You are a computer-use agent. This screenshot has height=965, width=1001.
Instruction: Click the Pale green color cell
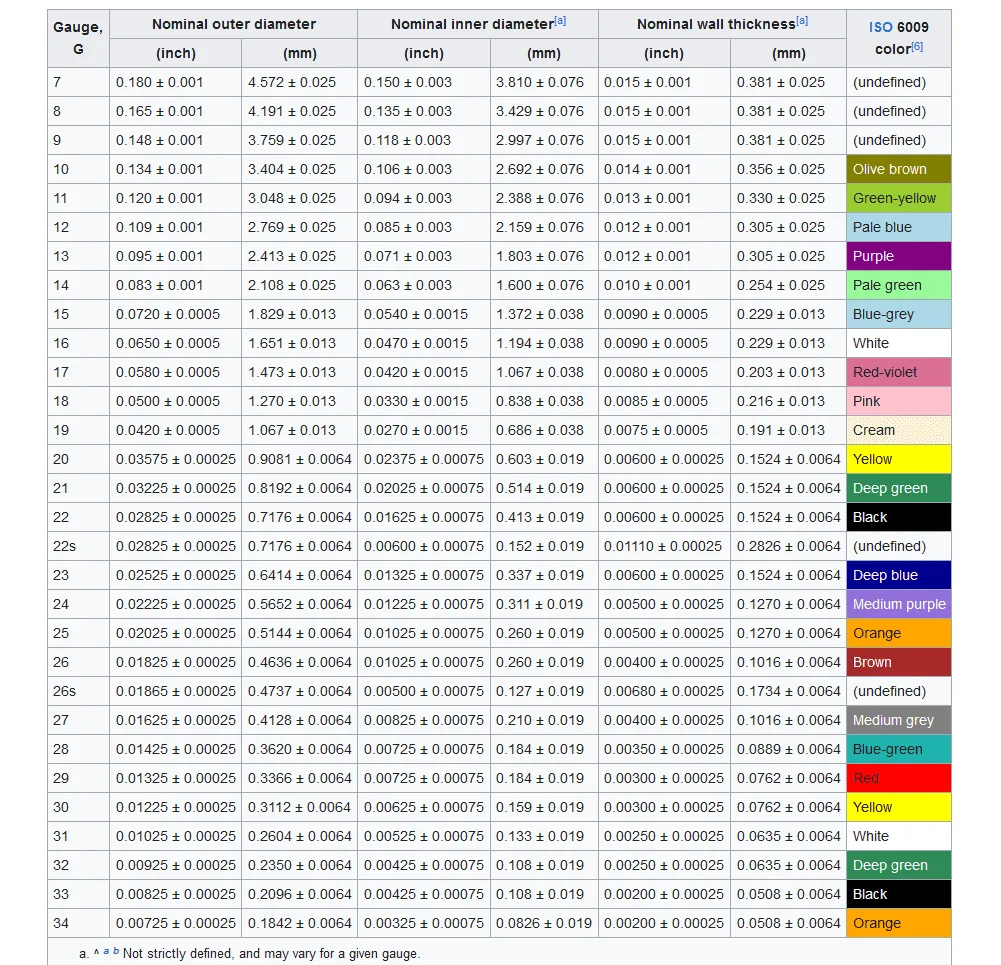pos(899,285)
